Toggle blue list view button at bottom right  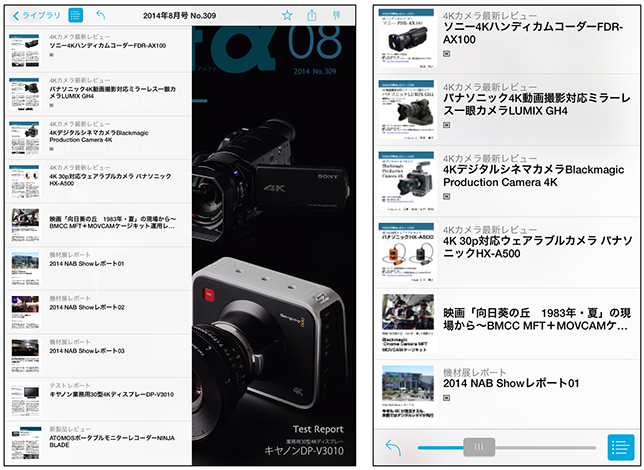(x=621, y=447)
